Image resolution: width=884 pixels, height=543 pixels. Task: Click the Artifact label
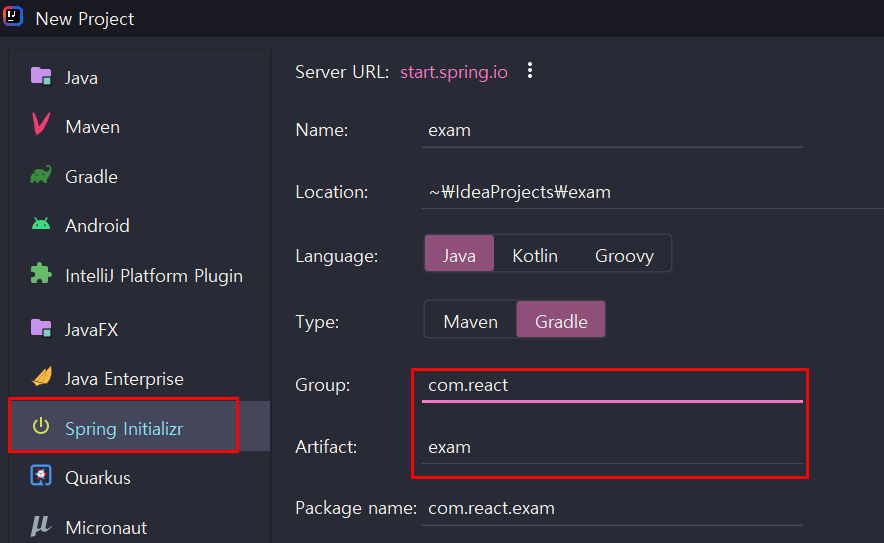click(x=326, y=447)
